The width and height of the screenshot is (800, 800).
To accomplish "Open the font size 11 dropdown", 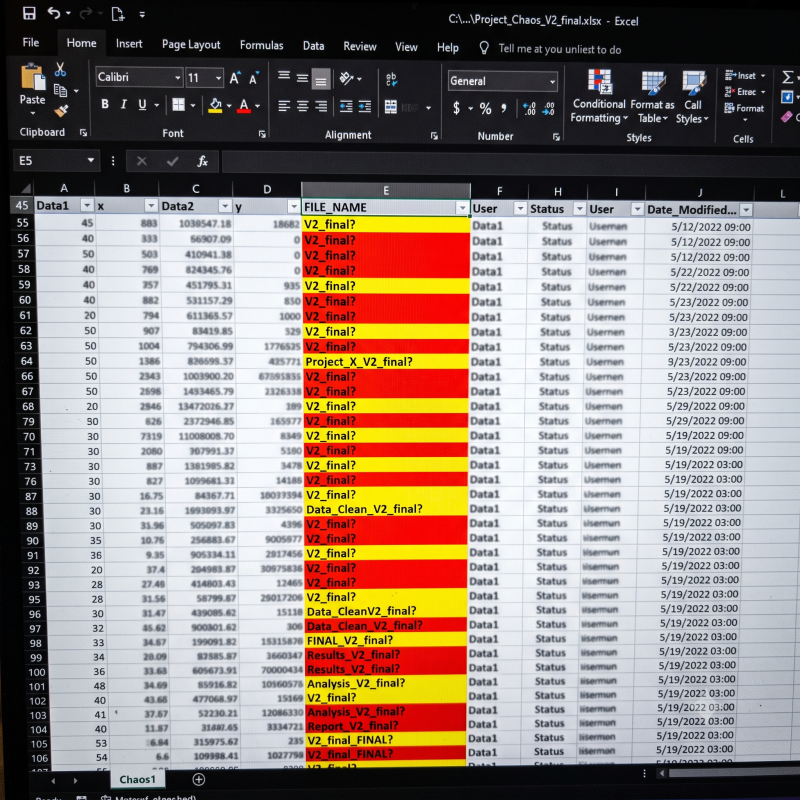I will pyautogui.click(x=218, y=78).
